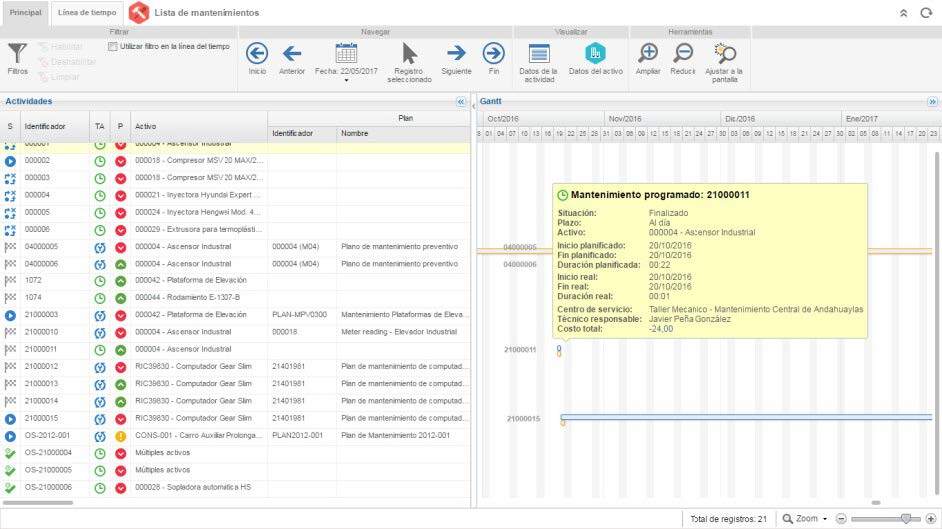Enable 'Utilizar filtro en la línea del tiempo' checkbox
Screen dimensions: 942x529
click(112, 46)
